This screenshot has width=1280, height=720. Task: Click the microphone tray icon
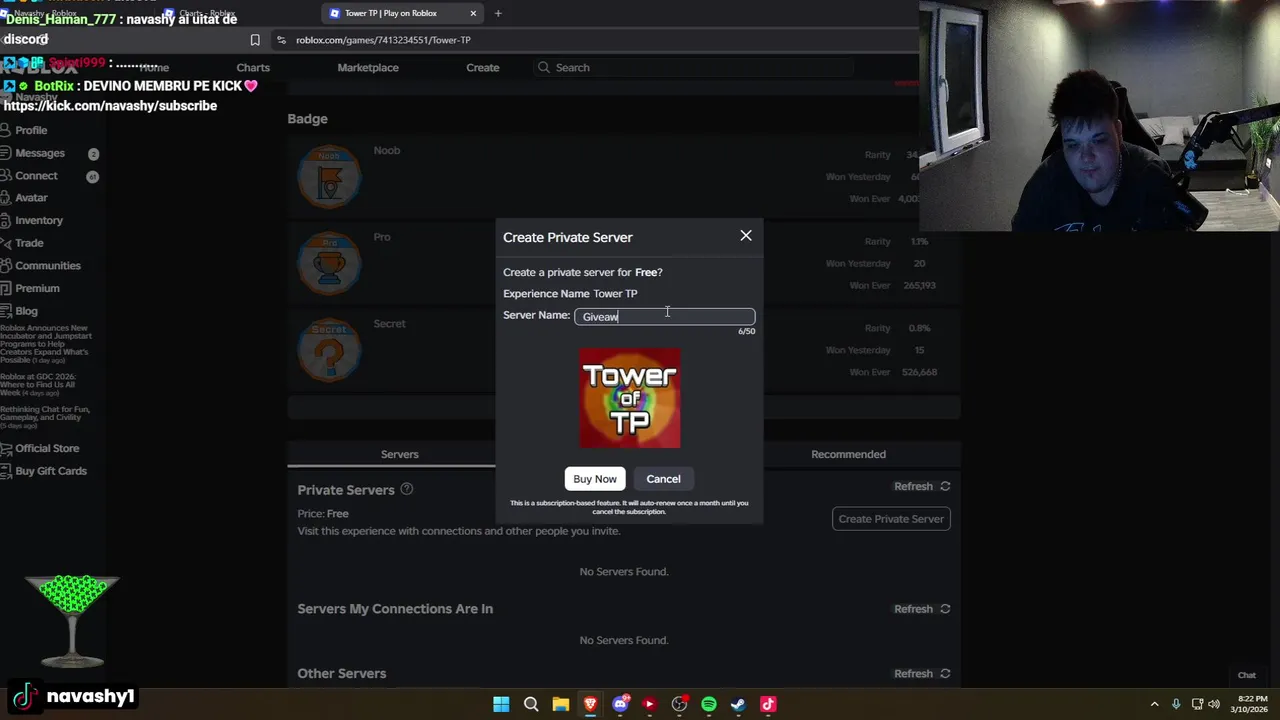point(1176,704)
